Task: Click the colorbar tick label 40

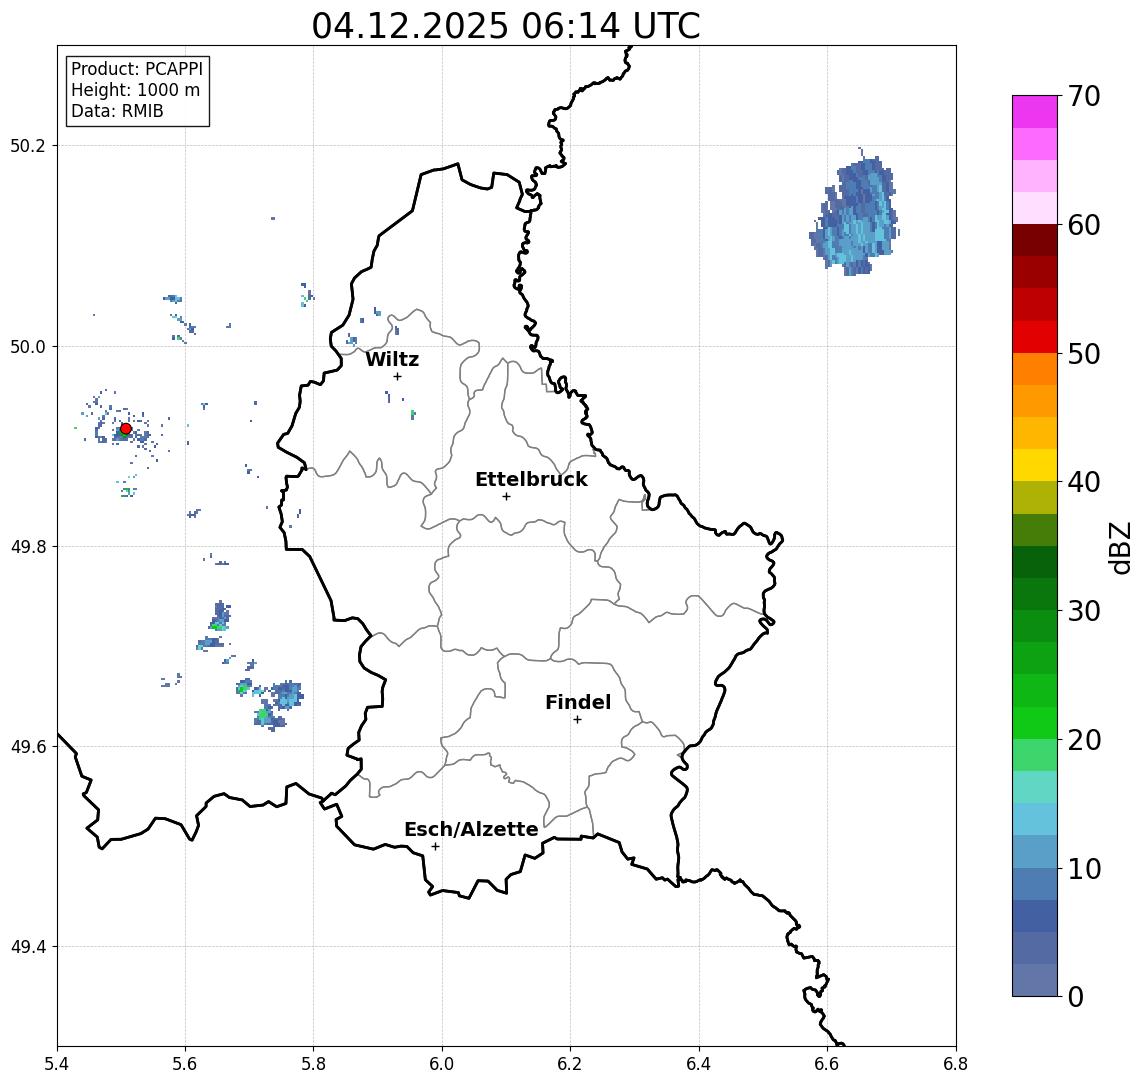Action: pyautogui.click(x=1084, y=482)
